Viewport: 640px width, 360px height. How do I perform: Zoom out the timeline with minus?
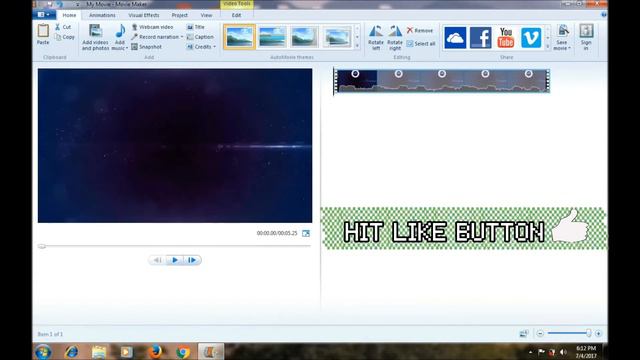coord(540,333)
